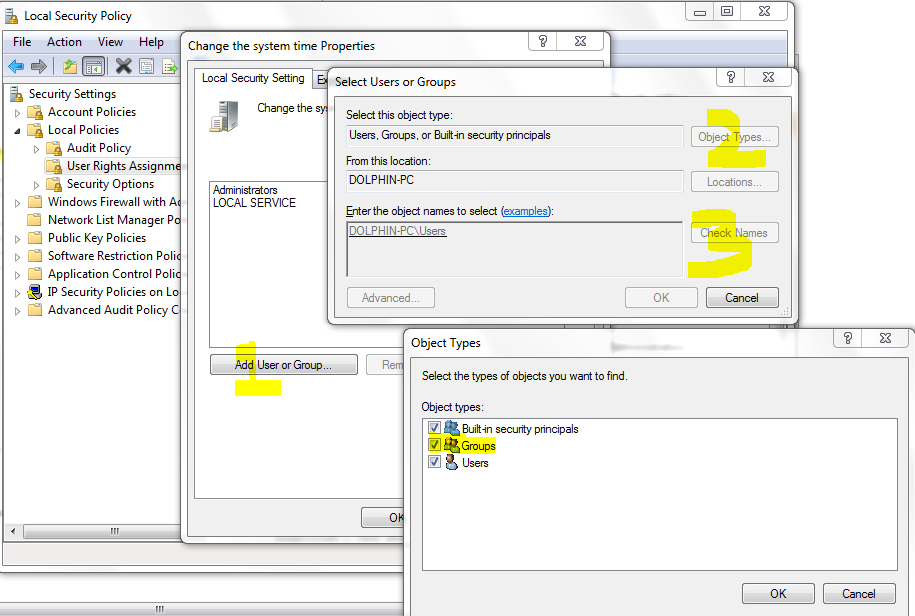This screenshot has width=915, height=616.
Task: Check Built-in security principals object type
Action: (x=434, y=427)
